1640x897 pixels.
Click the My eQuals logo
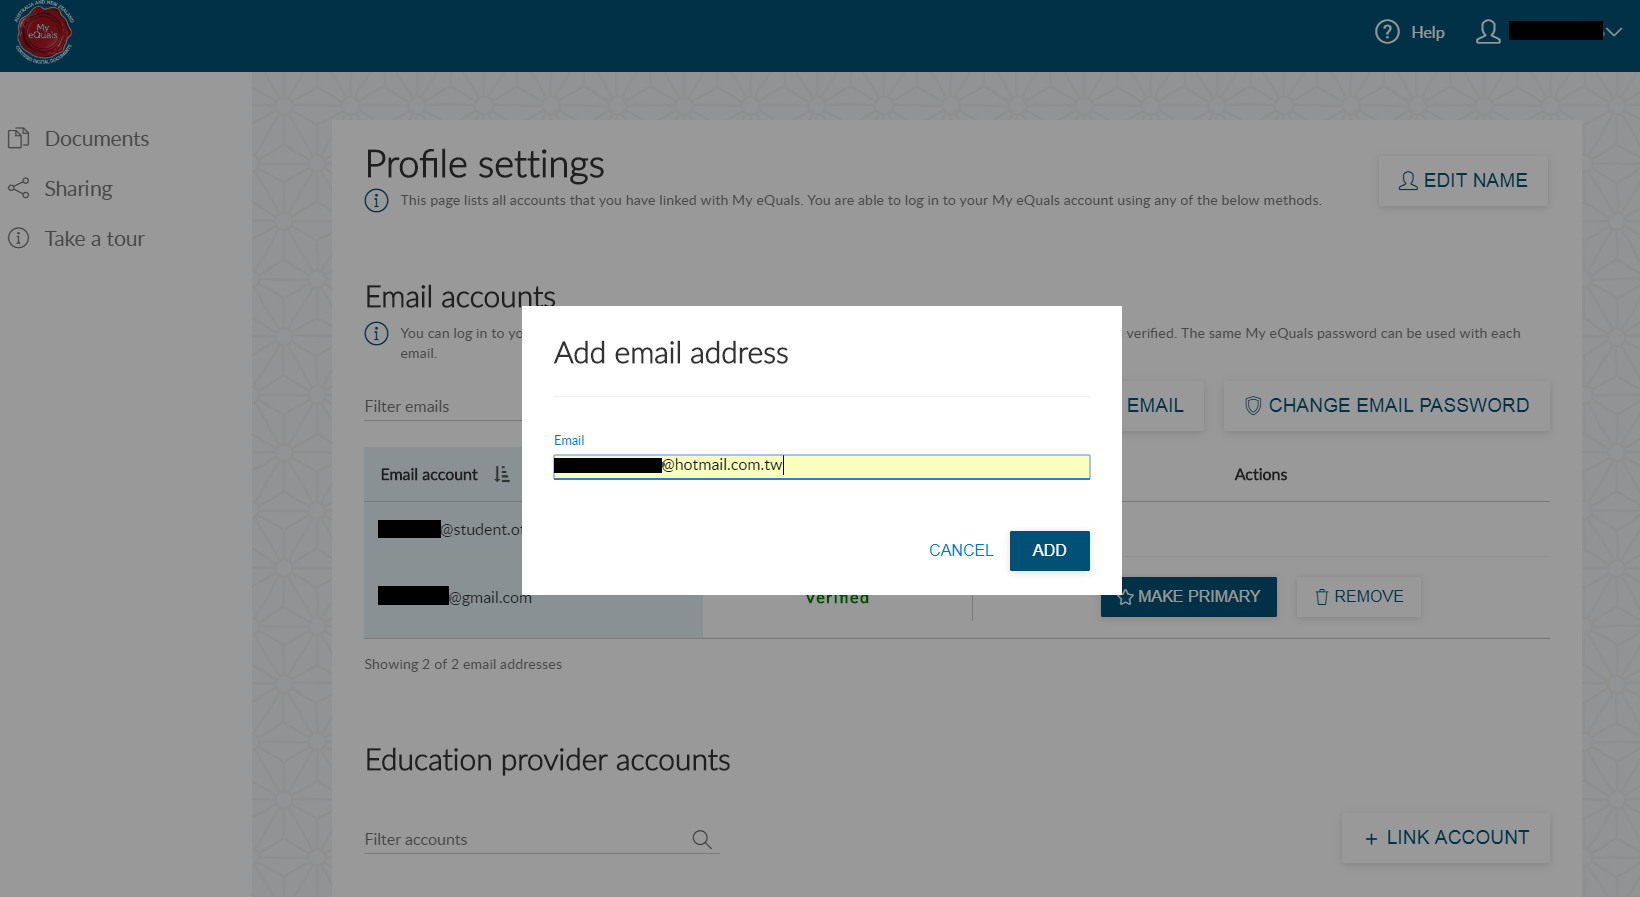(44, 33)
